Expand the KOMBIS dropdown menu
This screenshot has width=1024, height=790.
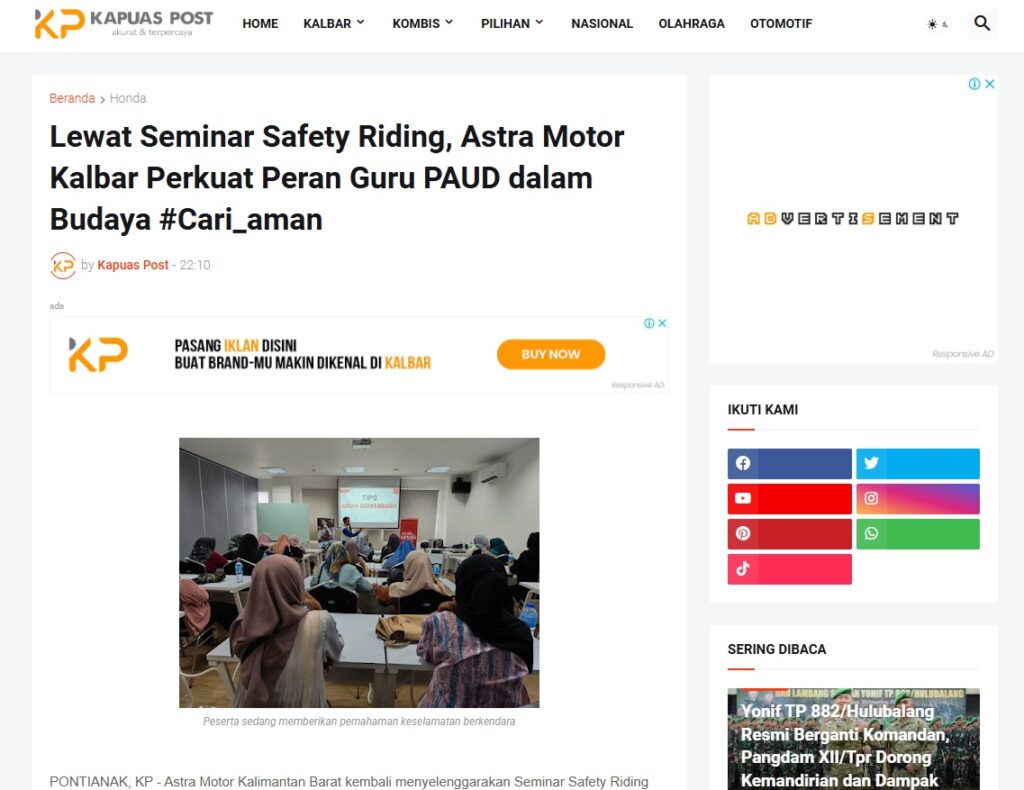[x=423, y=24]
